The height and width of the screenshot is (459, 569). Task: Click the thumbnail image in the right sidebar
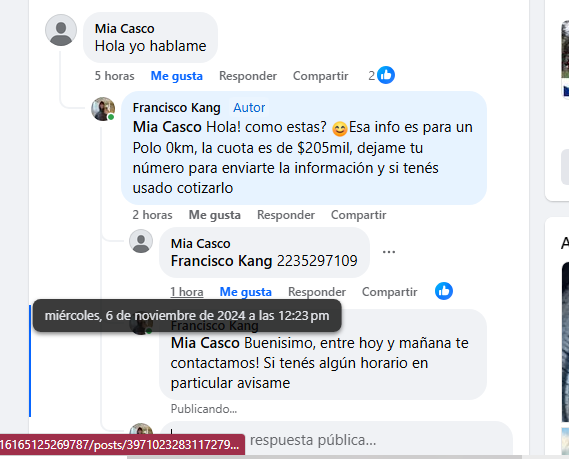565,58
